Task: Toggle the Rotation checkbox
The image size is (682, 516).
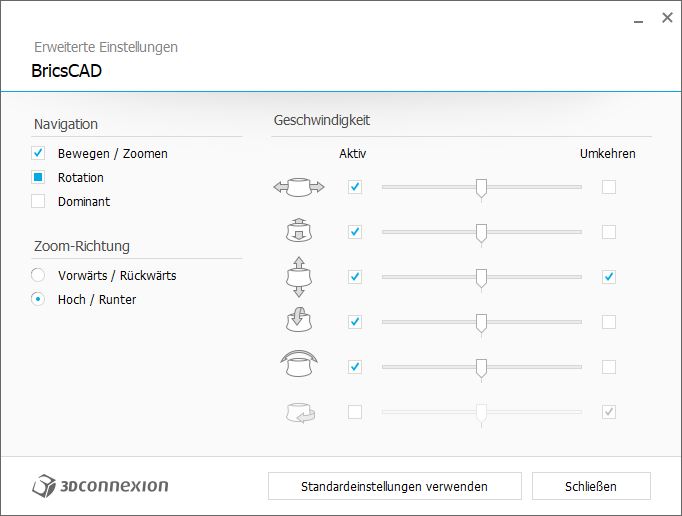Action: tap(38, 177)
